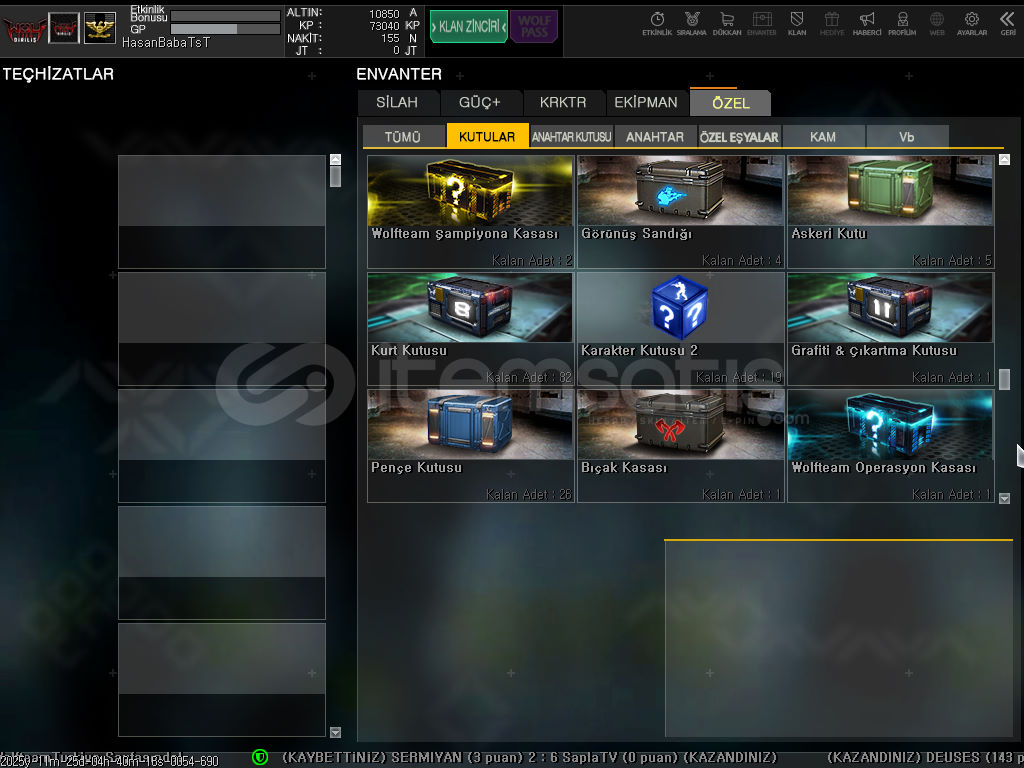The width and height of the screenshot is (1024, 768).
Task: Click the equipment list scroll down arrow
Action: [x=335, y=732]
